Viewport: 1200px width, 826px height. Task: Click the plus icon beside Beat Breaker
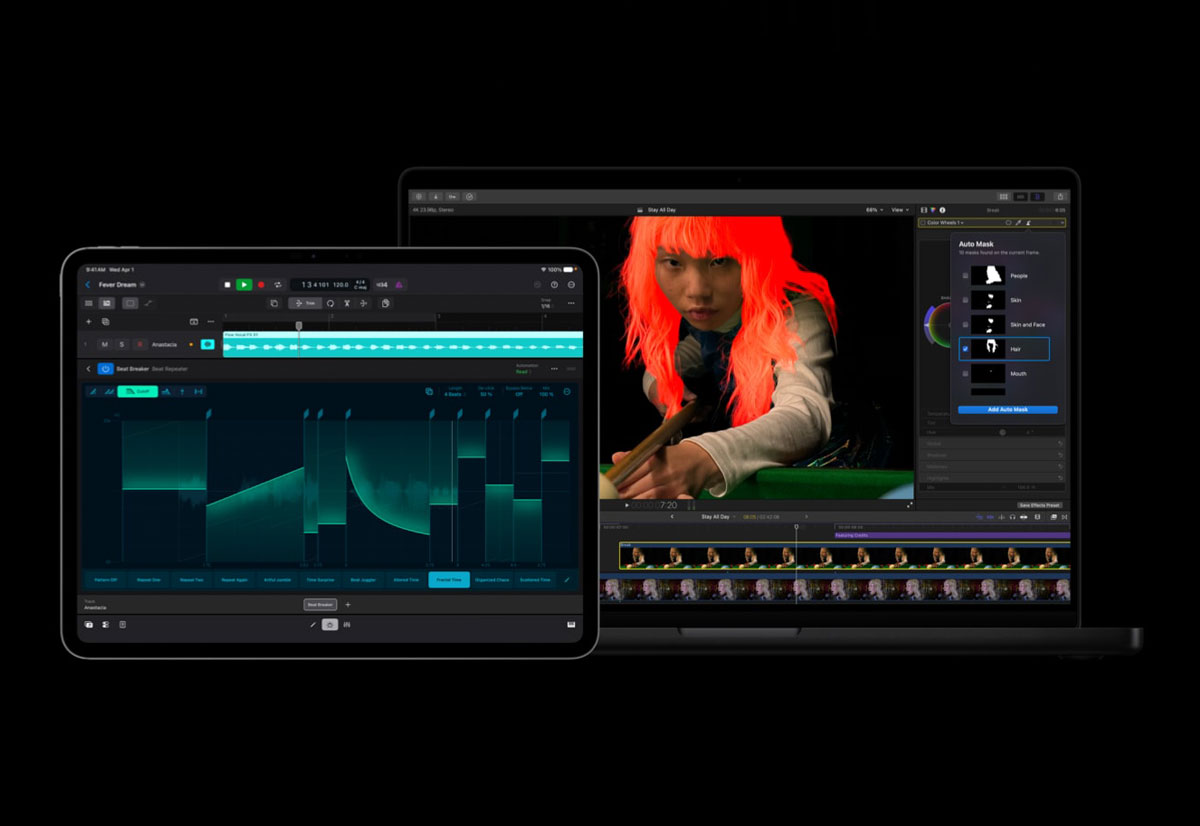point(348,605)
